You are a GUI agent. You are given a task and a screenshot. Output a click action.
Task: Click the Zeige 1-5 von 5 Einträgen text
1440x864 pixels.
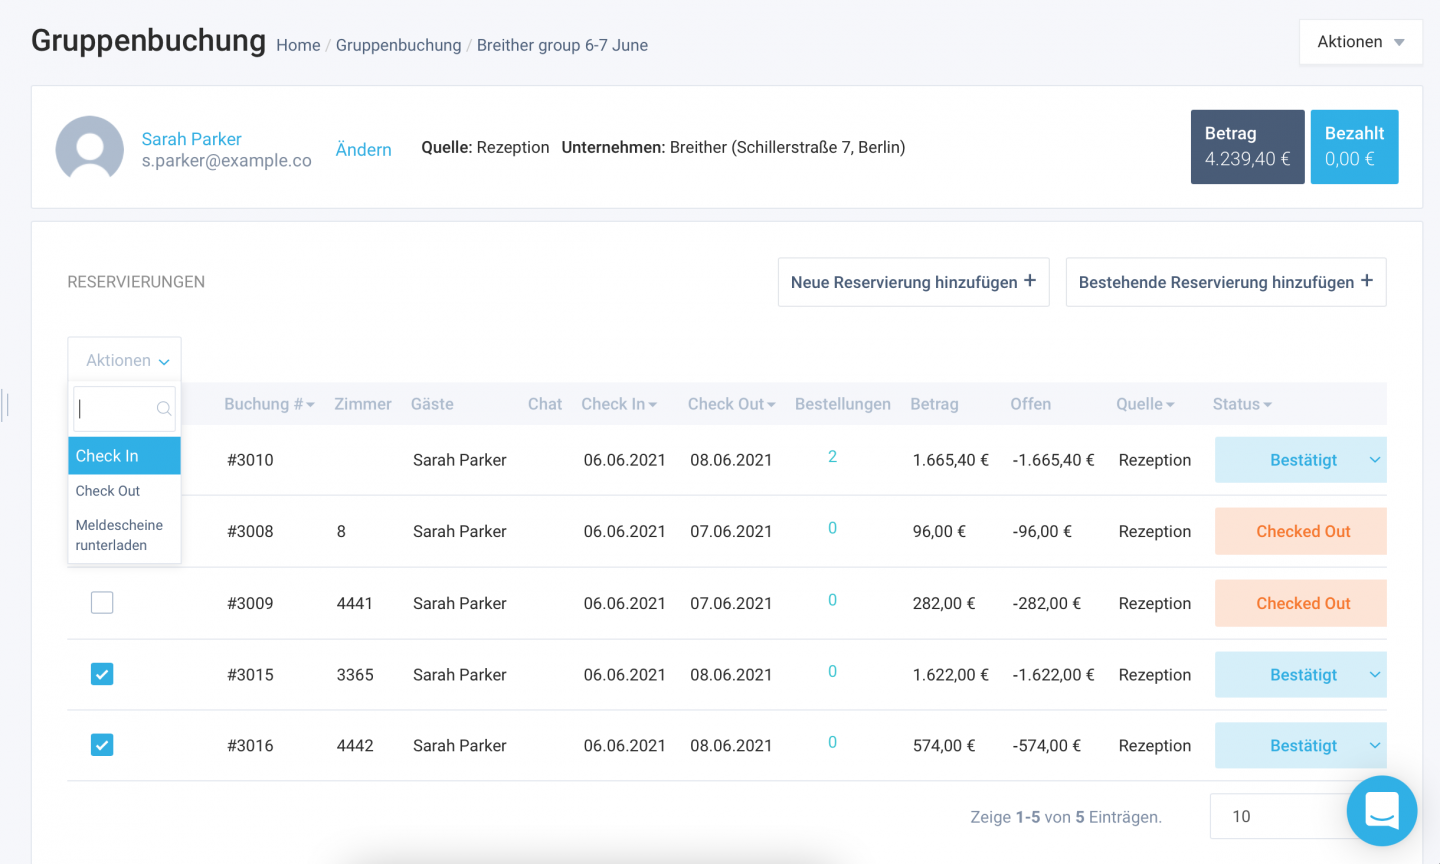click(x=1066, y=817)
